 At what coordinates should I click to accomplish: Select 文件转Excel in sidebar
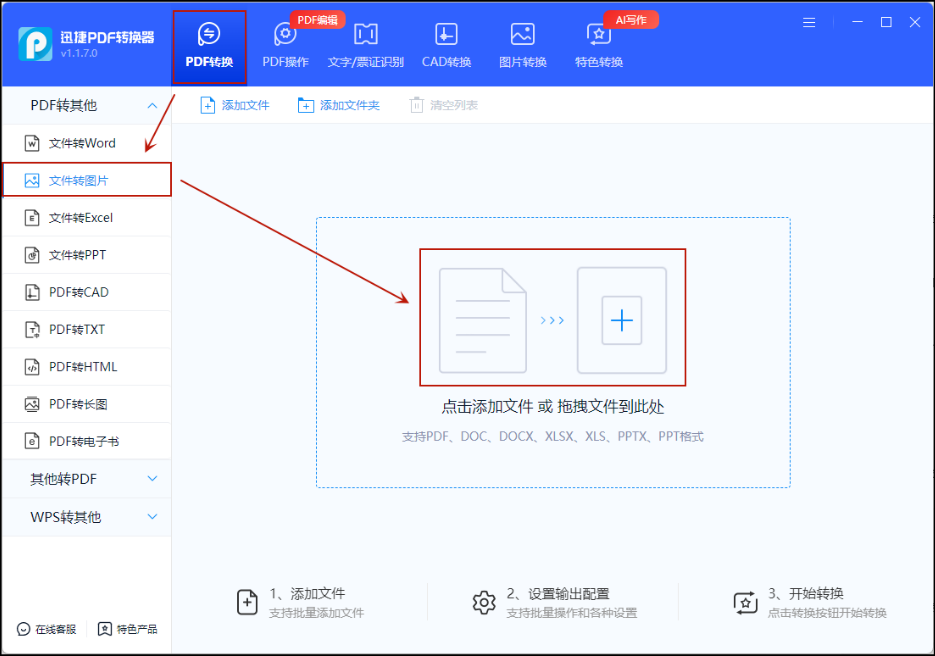coord(86,218)
